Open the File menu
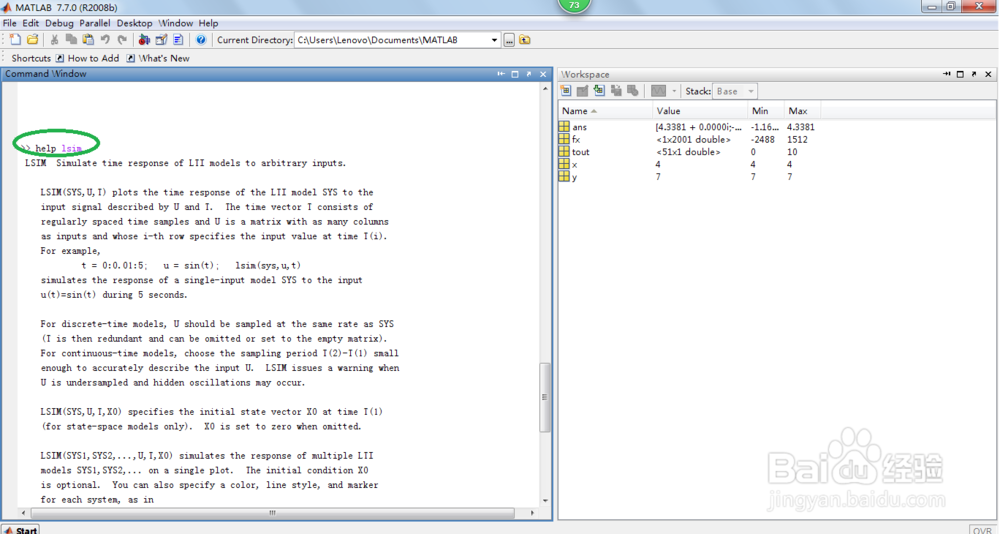Viewport: 1000px width, 534px height. coord(10,23)
